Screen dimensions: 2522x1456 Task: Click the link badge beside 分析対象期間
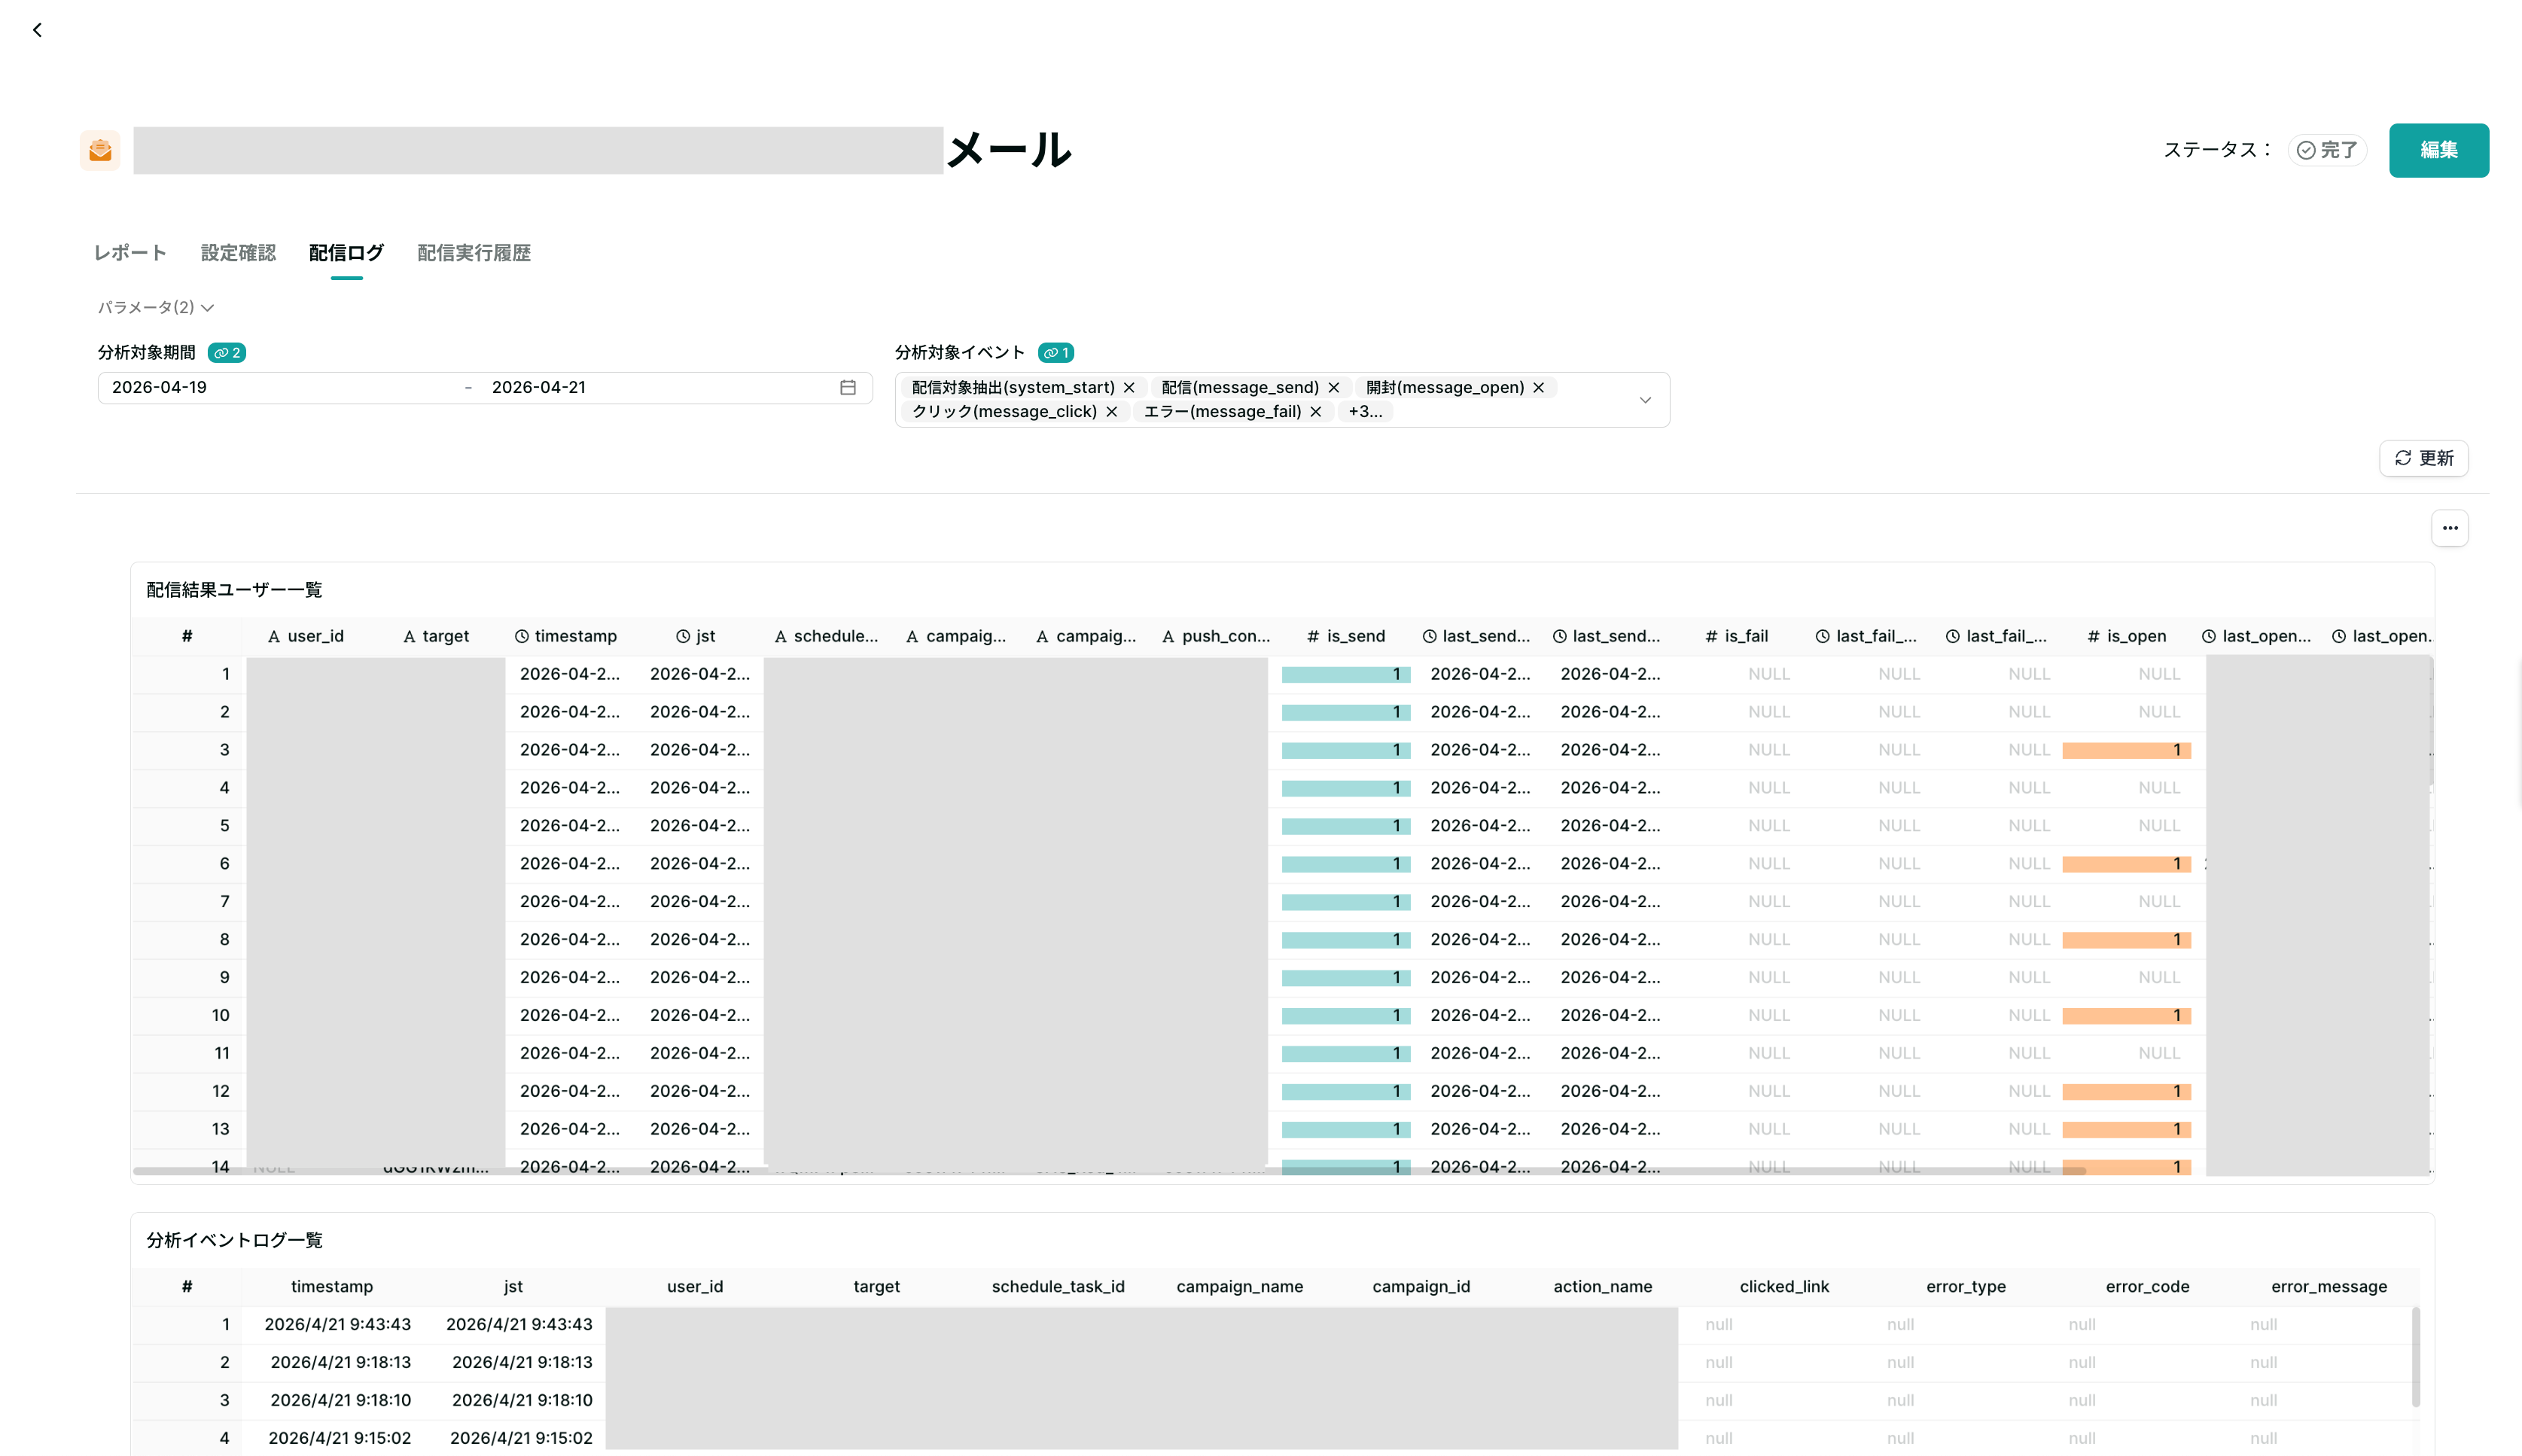click(227, 353)
